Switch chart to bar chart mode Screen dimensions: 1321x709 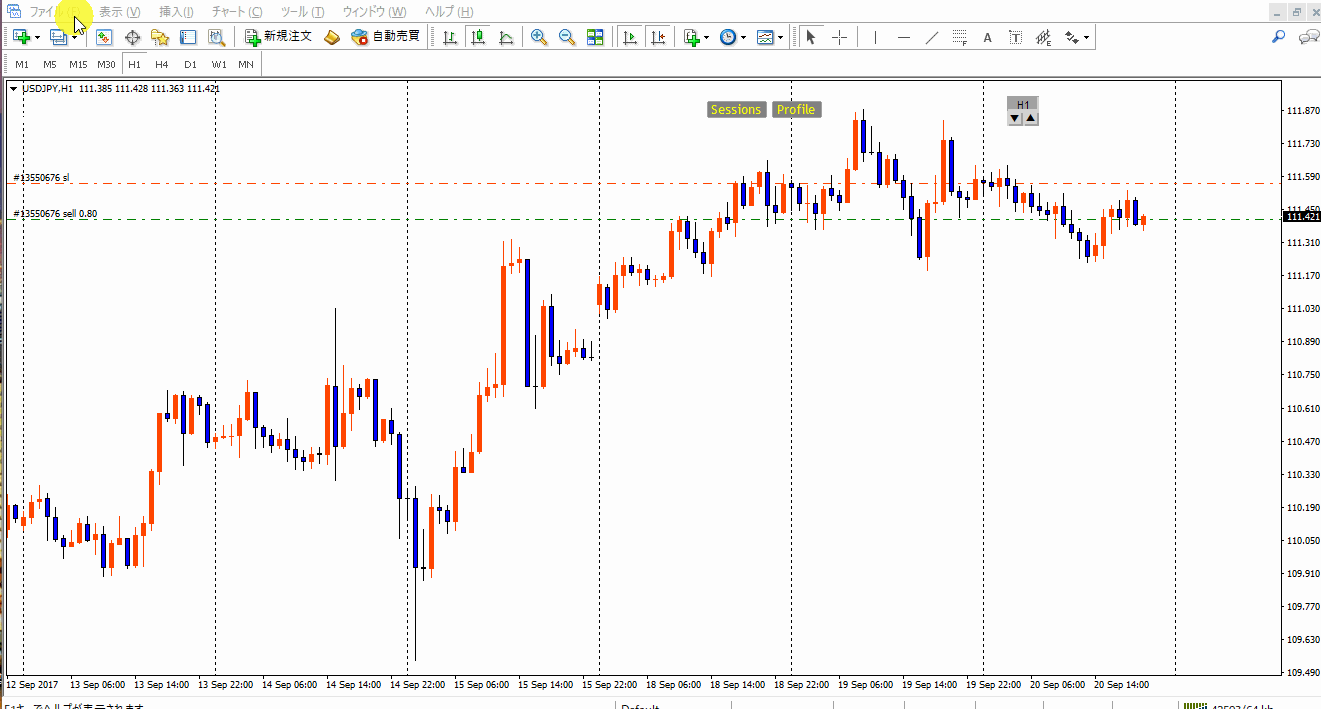point(450,37)
